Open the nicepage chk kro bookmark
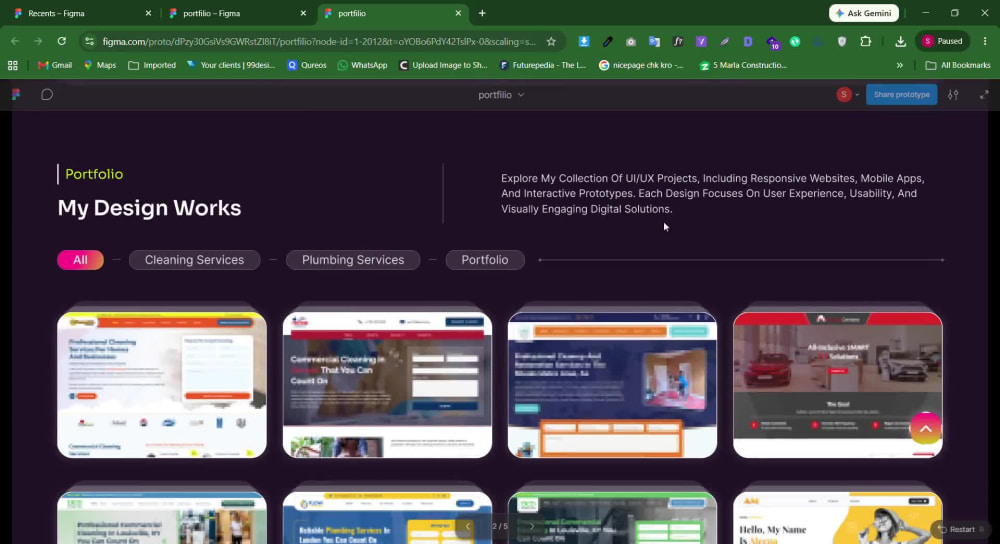1000x544 pixels. pos(641,65)
